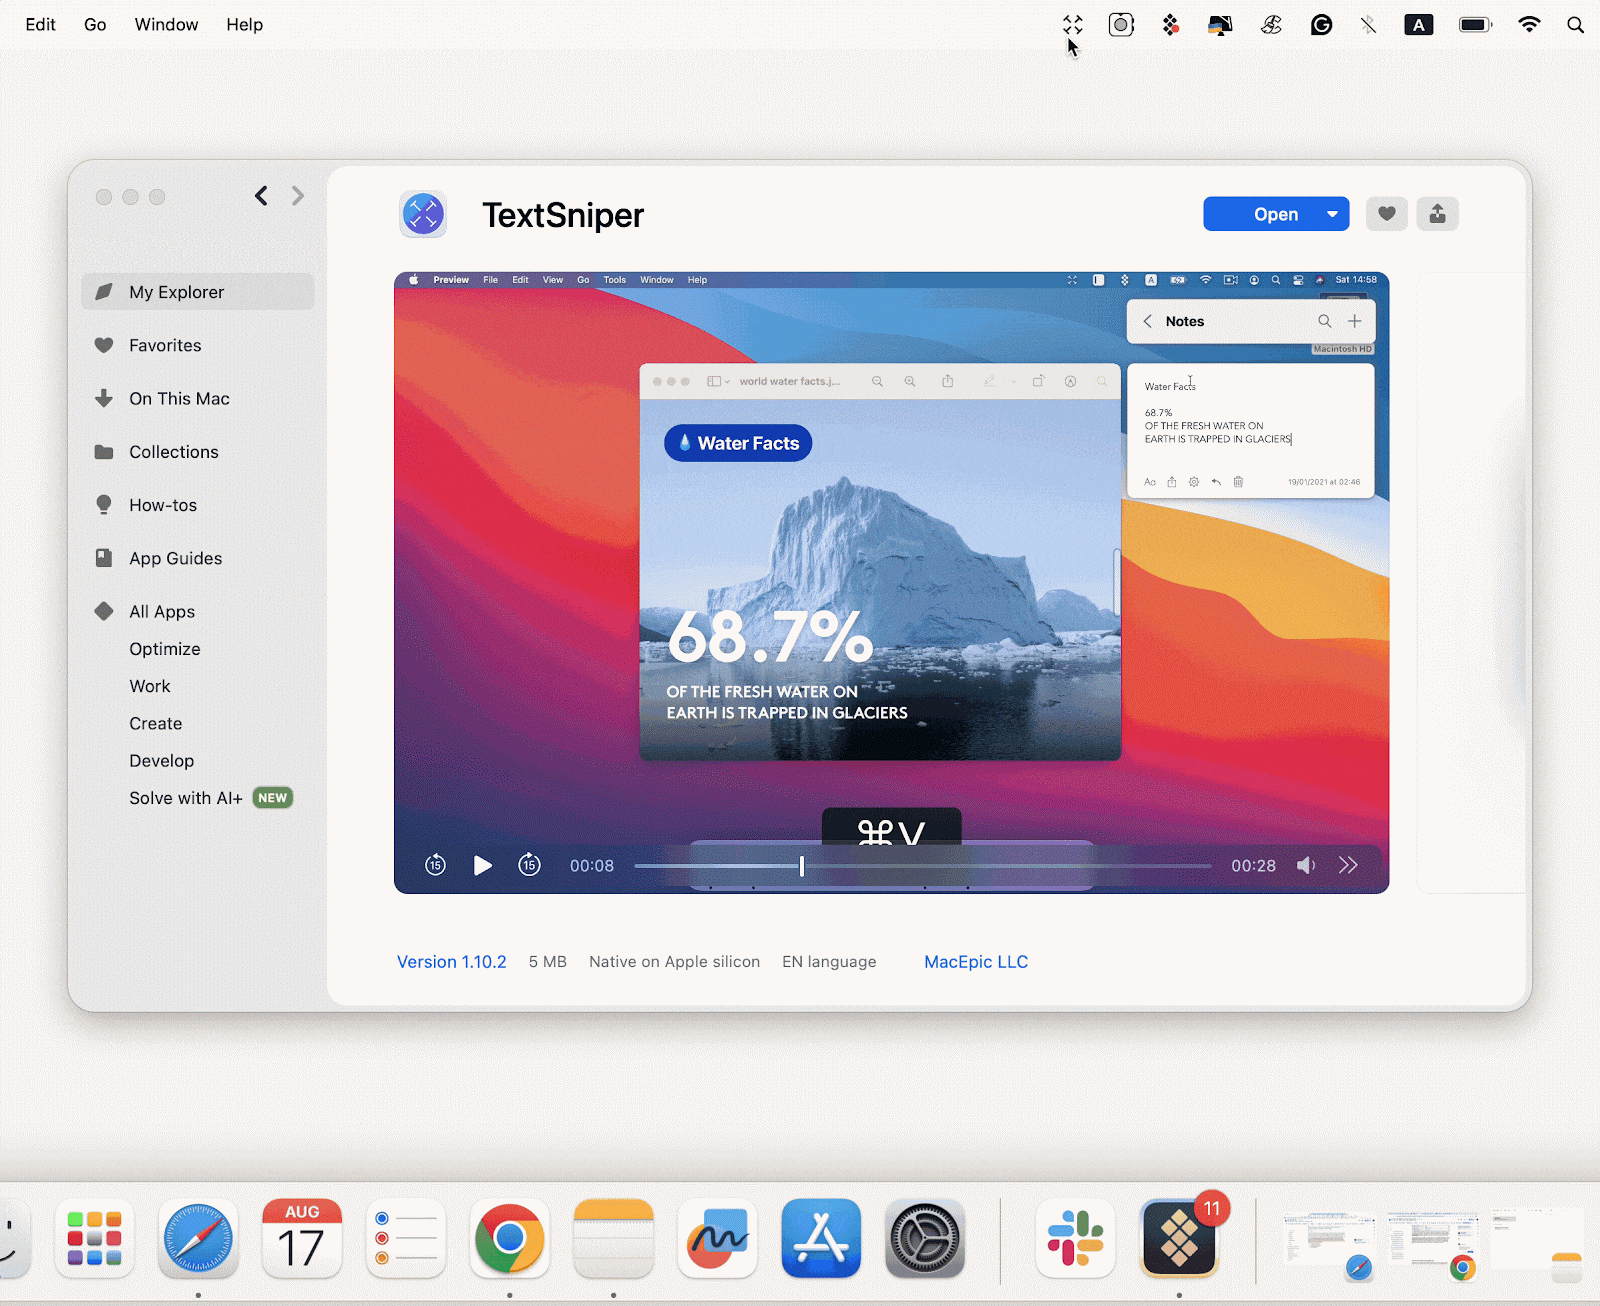Image resolution: width=1600 pixels, height=1306 pixels.
Task: Open Calendar showing AUG 17 in the Dock
Action: point(302,1238)
